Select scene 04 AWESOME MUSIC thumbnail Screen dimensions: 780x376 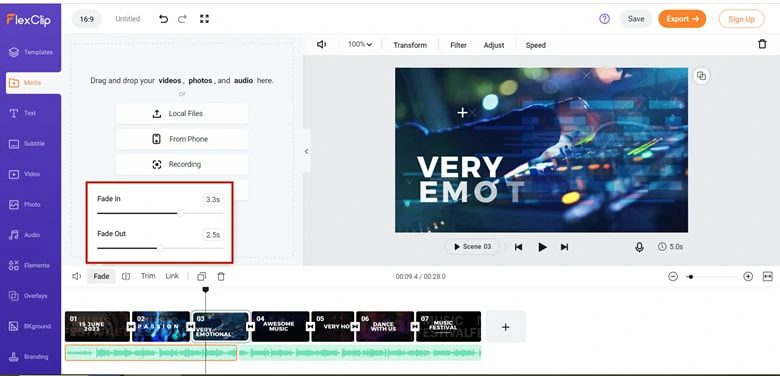pyautogui.click(x=280, y=326)
